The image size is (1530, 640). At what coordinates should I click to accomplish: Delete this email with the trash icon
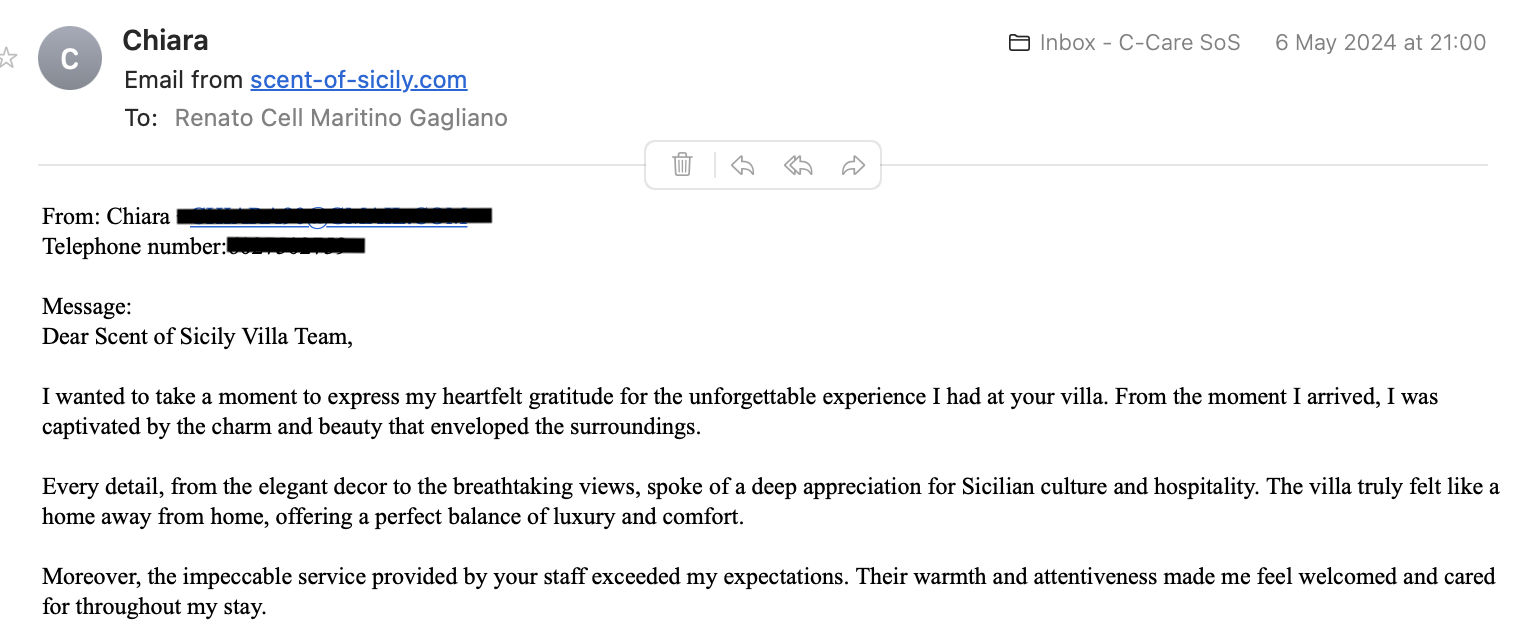coord(682,165)
